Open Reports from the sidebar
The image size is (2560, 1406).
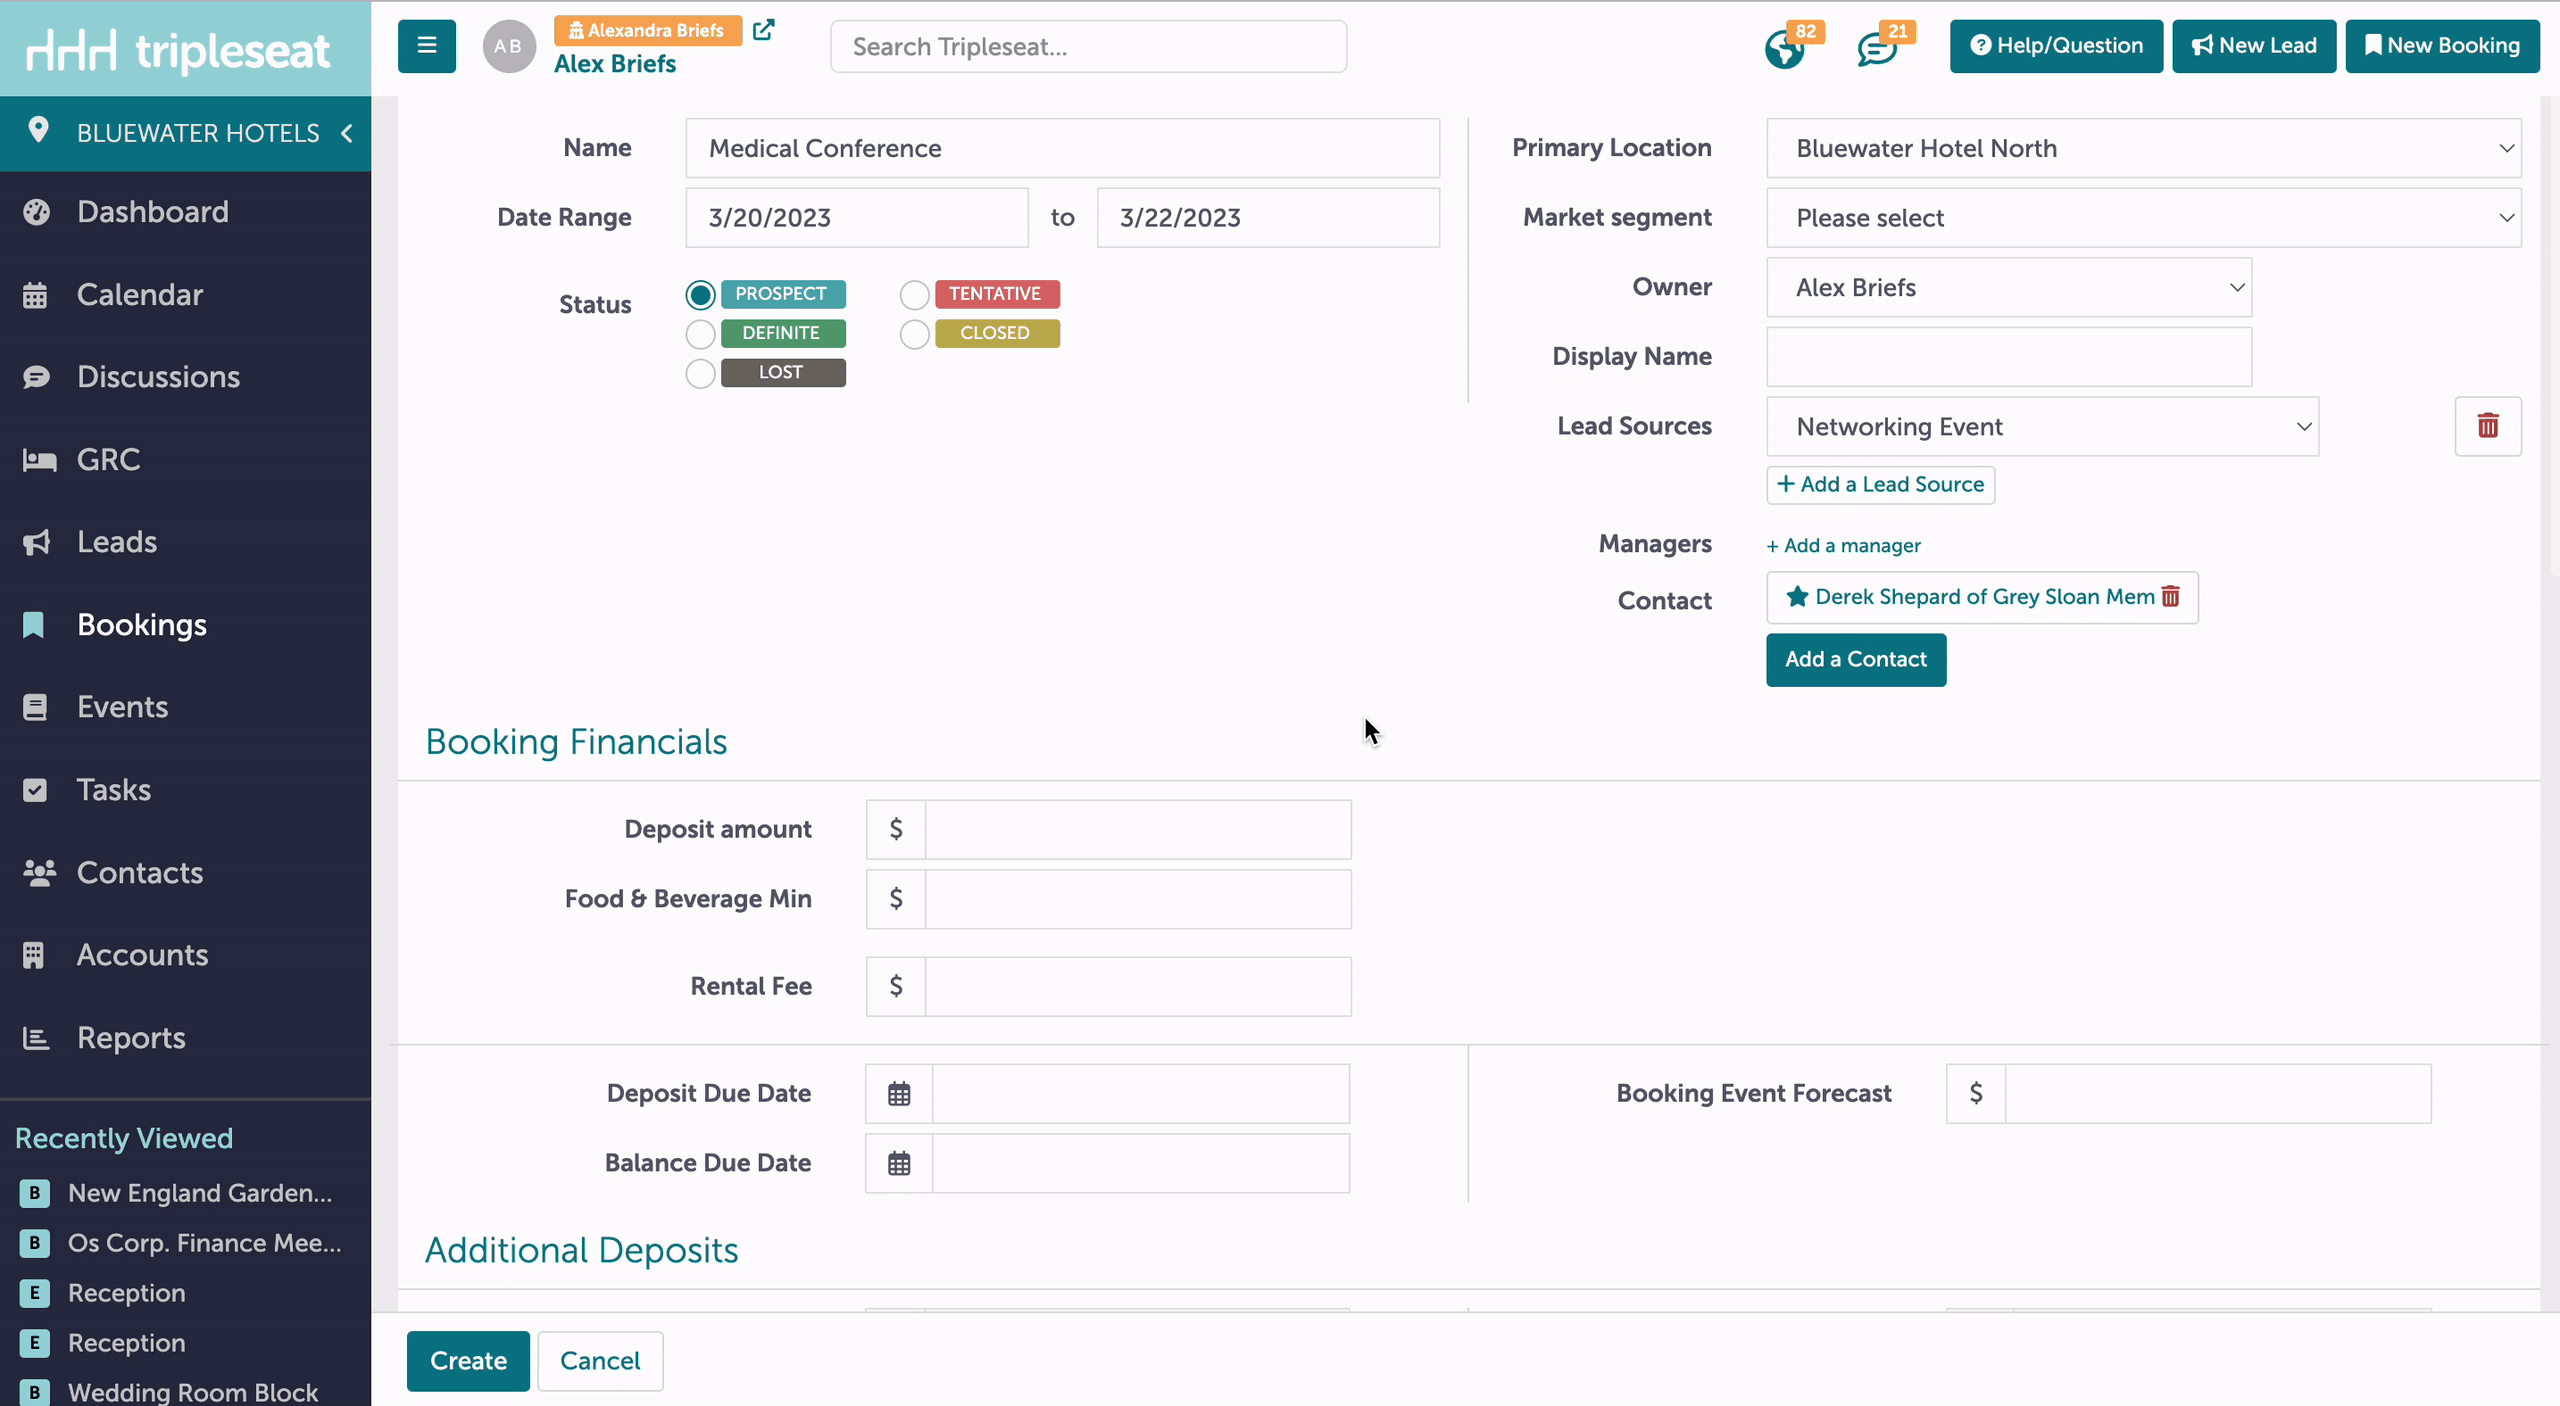pos(131,1038)
